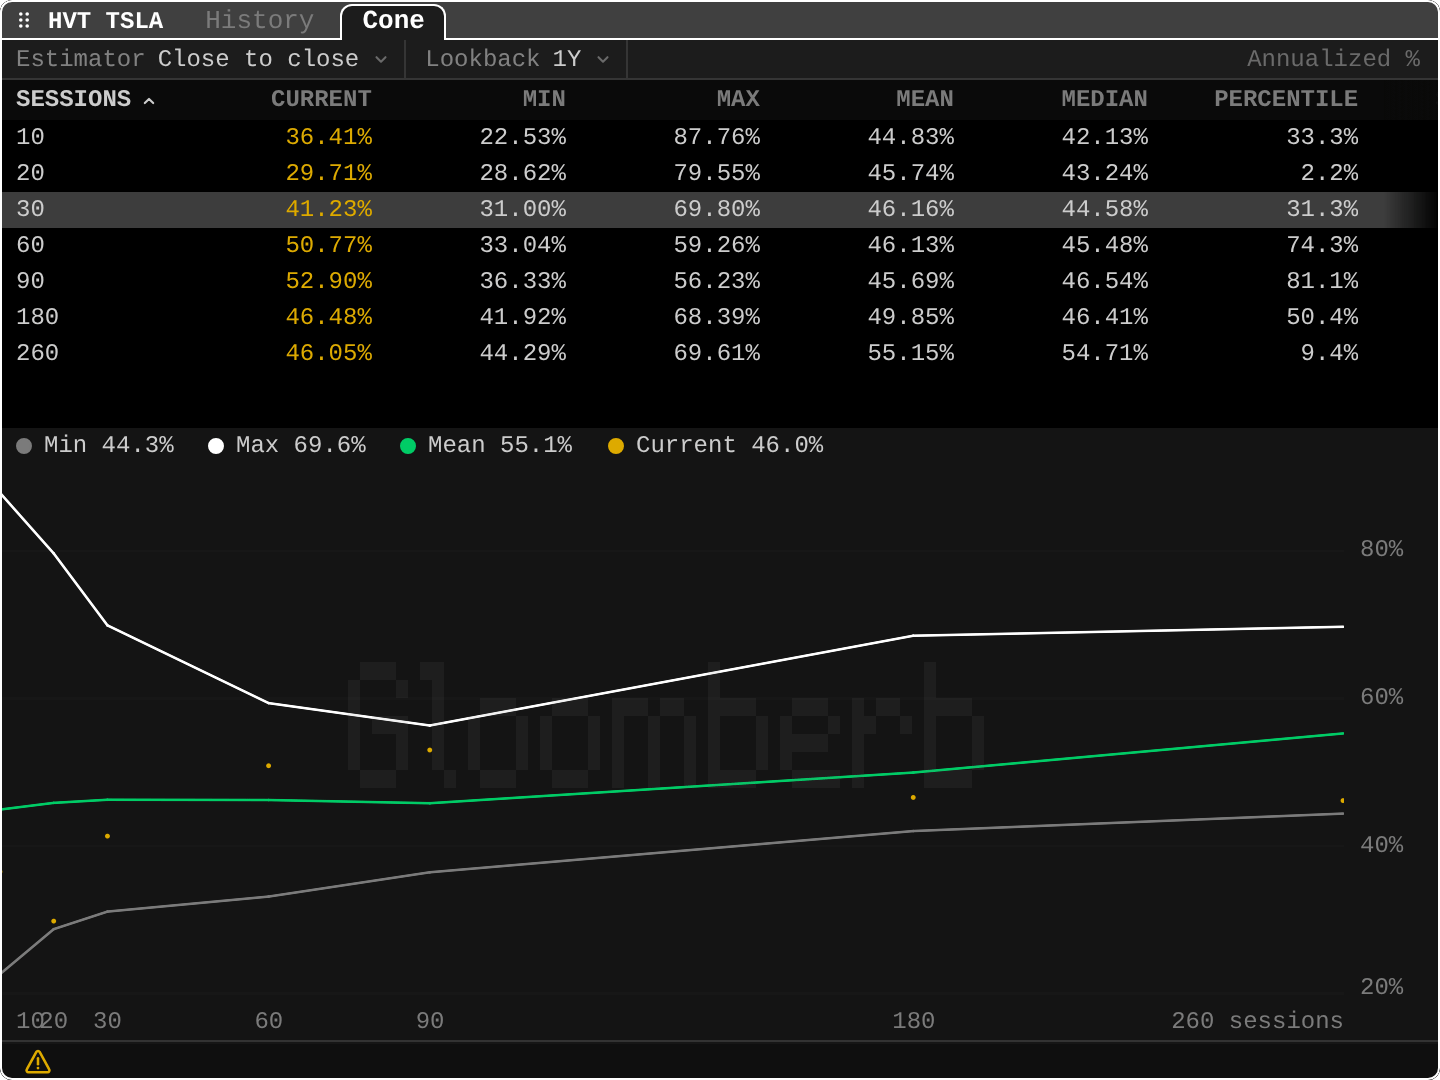Sort by the PERCENTILE column header
Viewport: 1440px width, 1080px height.
[1286, 99]
